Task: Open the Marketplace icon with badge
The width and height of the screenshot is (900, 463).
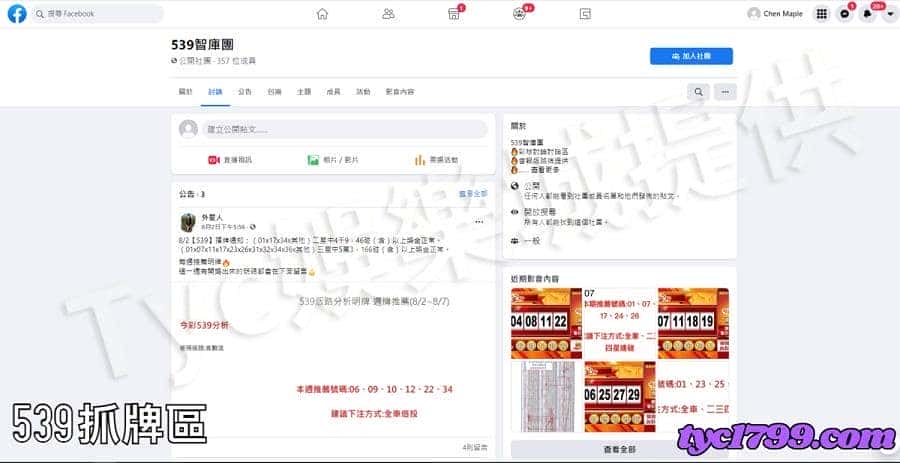Action: click(x=454, y=14)
